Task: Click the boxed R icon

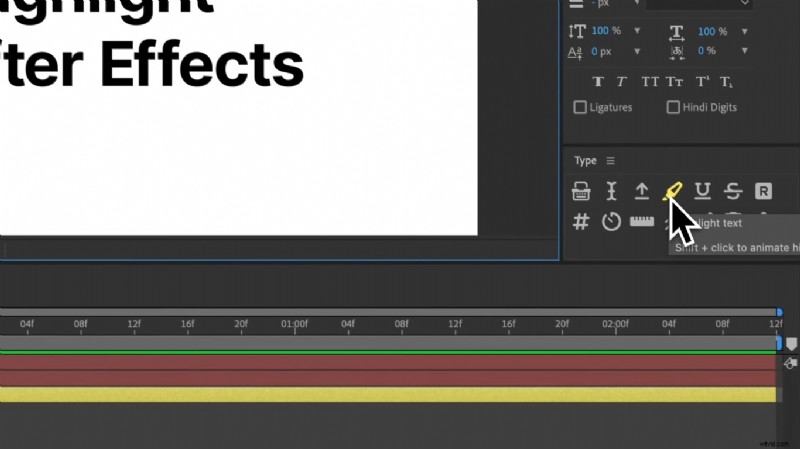Action: coord(763,191)
